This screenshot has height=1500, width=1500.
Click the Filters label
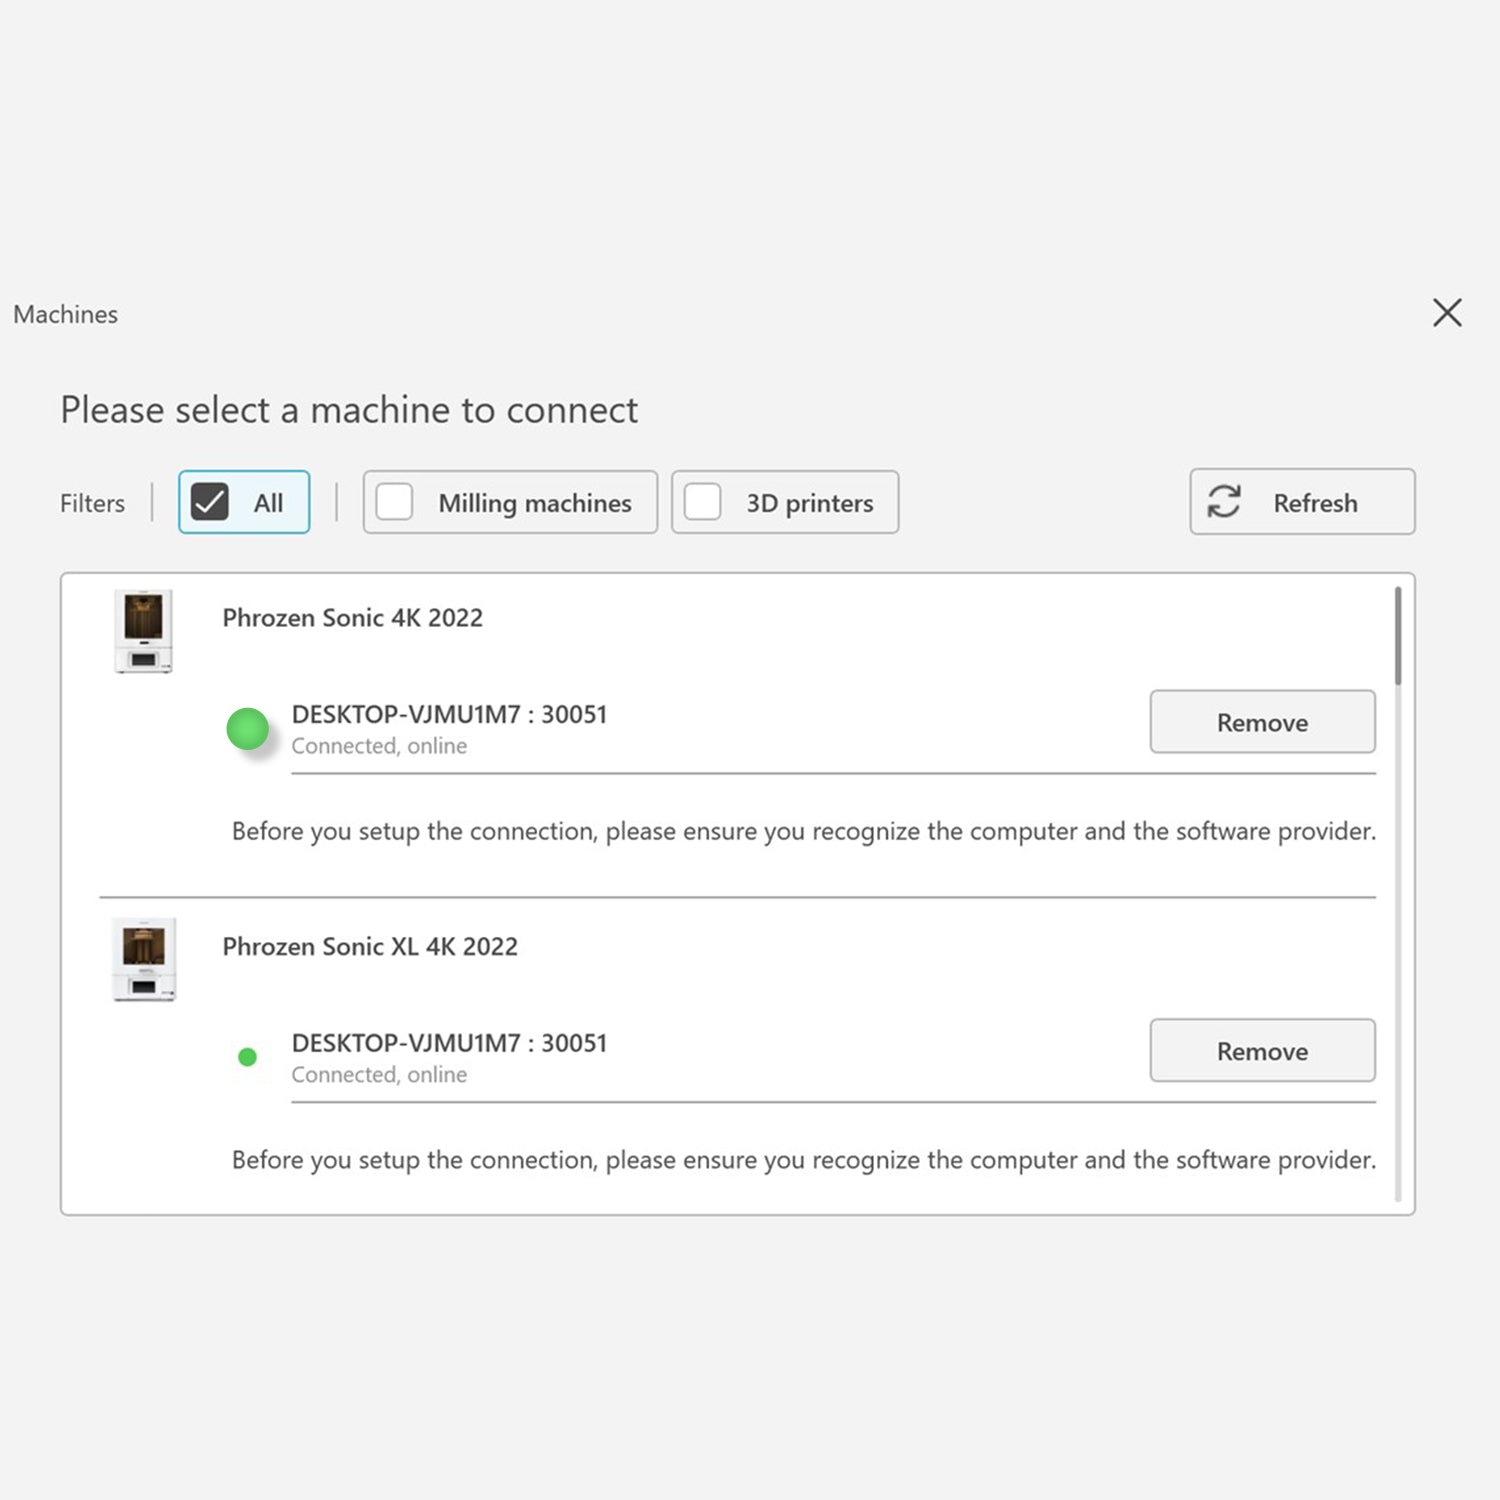pos(92,503)
